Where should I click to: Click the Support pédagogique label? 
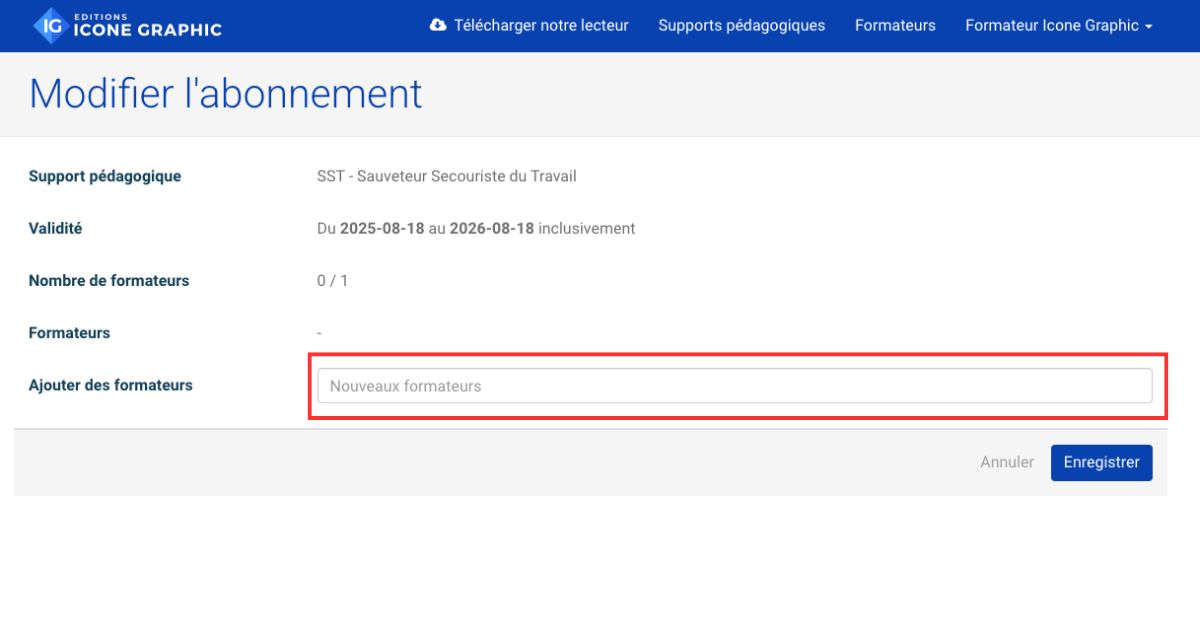coord(105,176)
